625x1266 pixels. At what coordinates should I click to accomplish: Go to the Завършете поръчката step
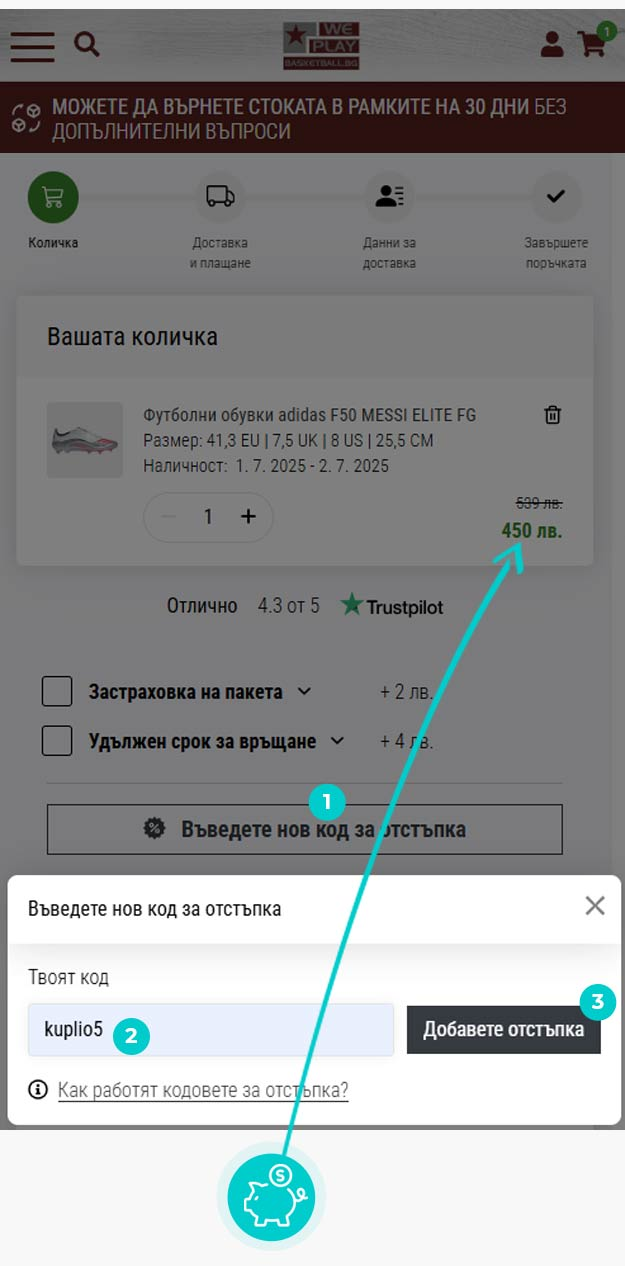556,222
